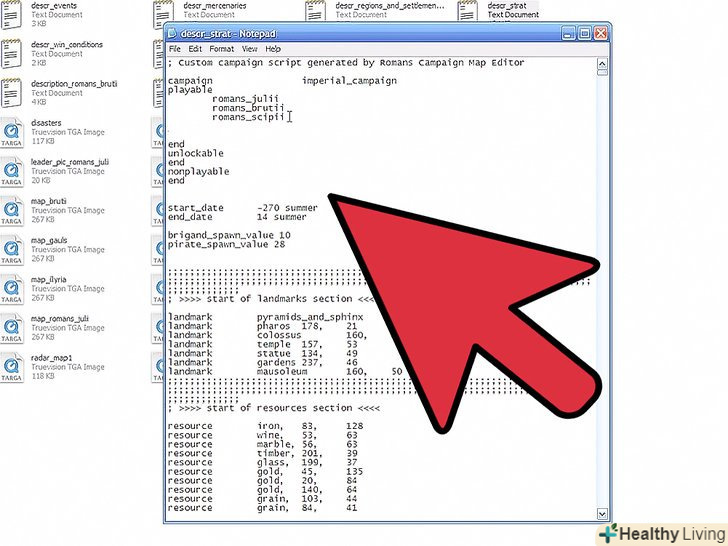Select the descr_regions_and_settlements document icon

click(x=316, y=11)
